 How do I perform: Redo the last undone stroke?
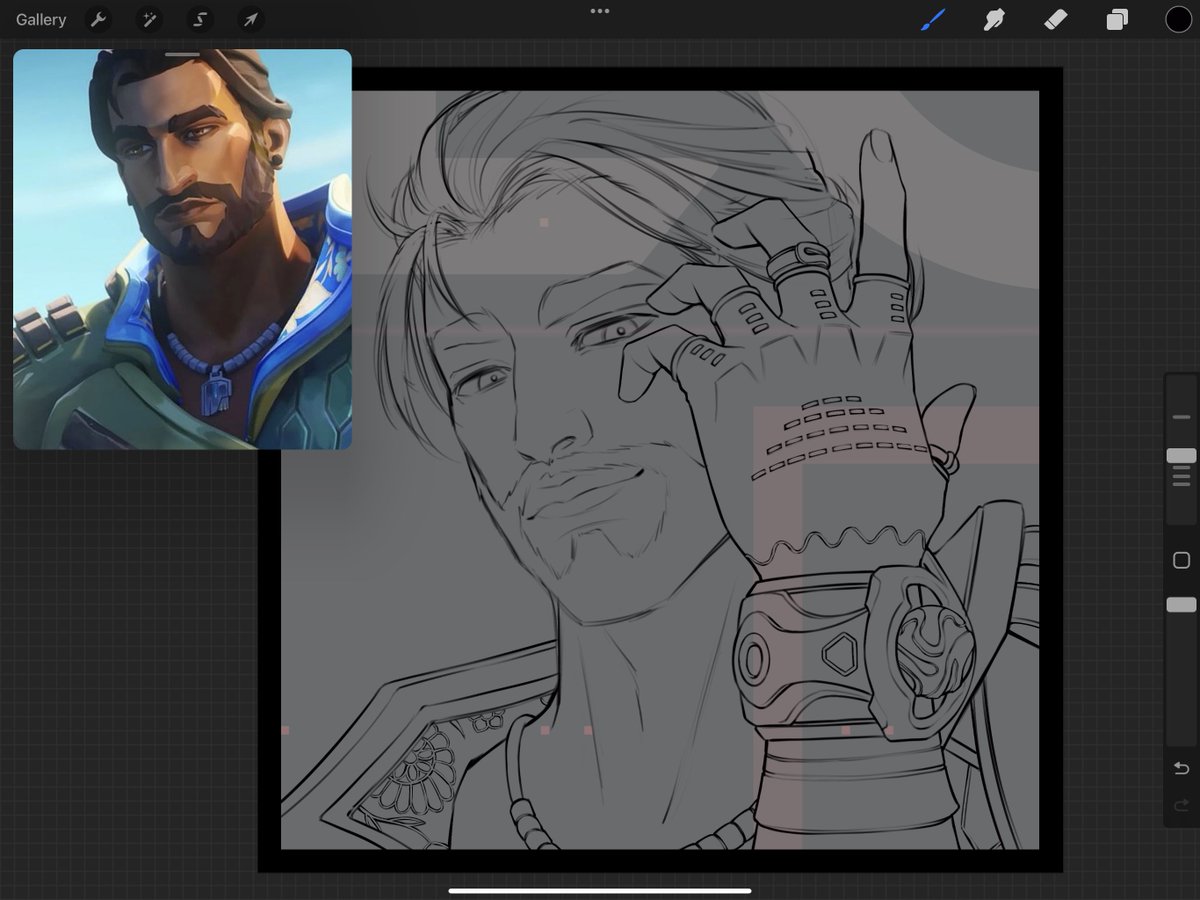1181,805
